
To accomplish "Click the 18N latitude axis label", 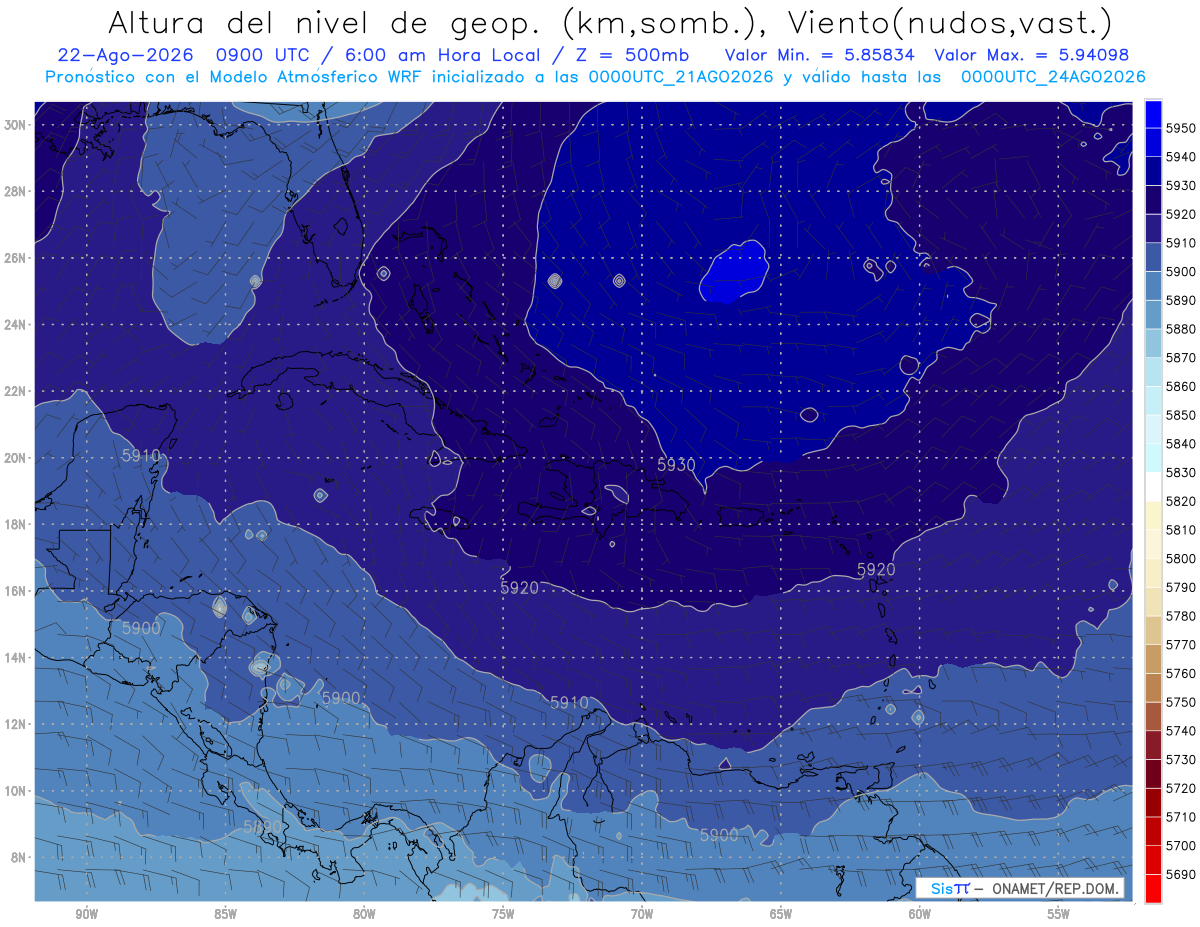I will click(x=15, y=524).
